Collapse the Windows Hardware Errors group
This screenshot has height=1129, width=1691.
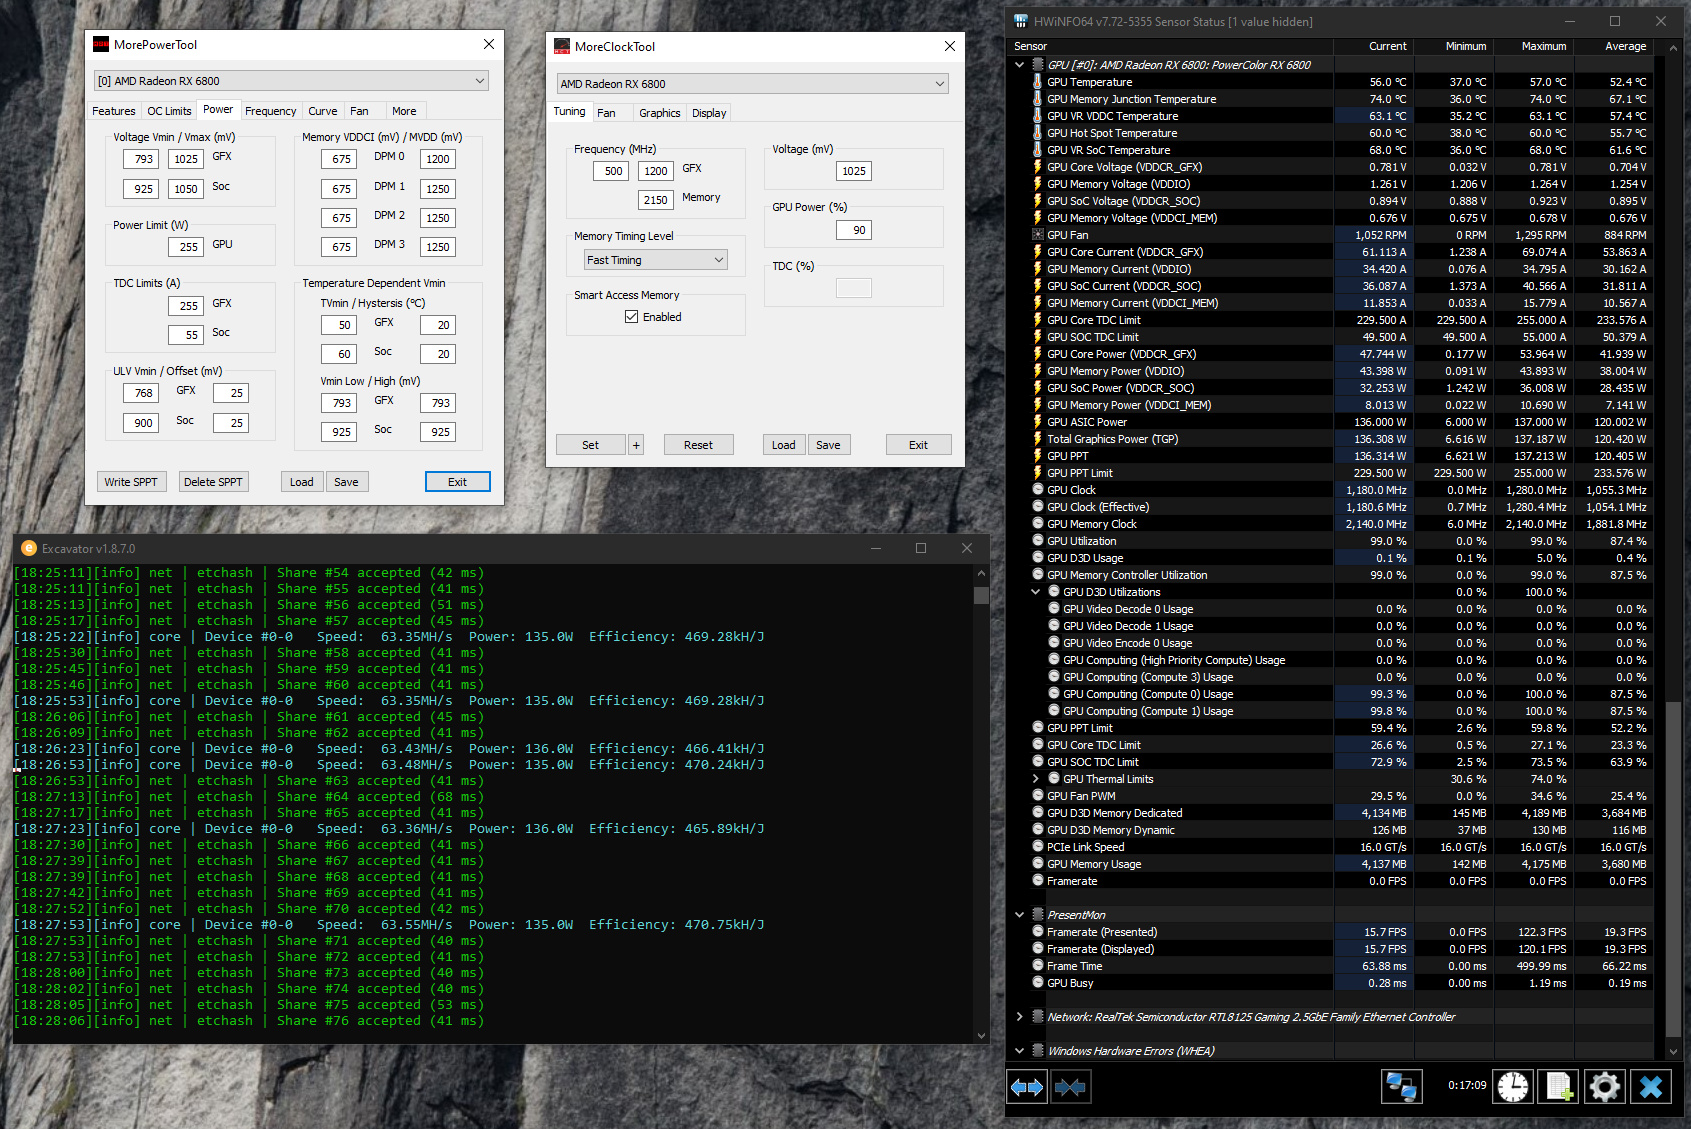point(1019,1051)
